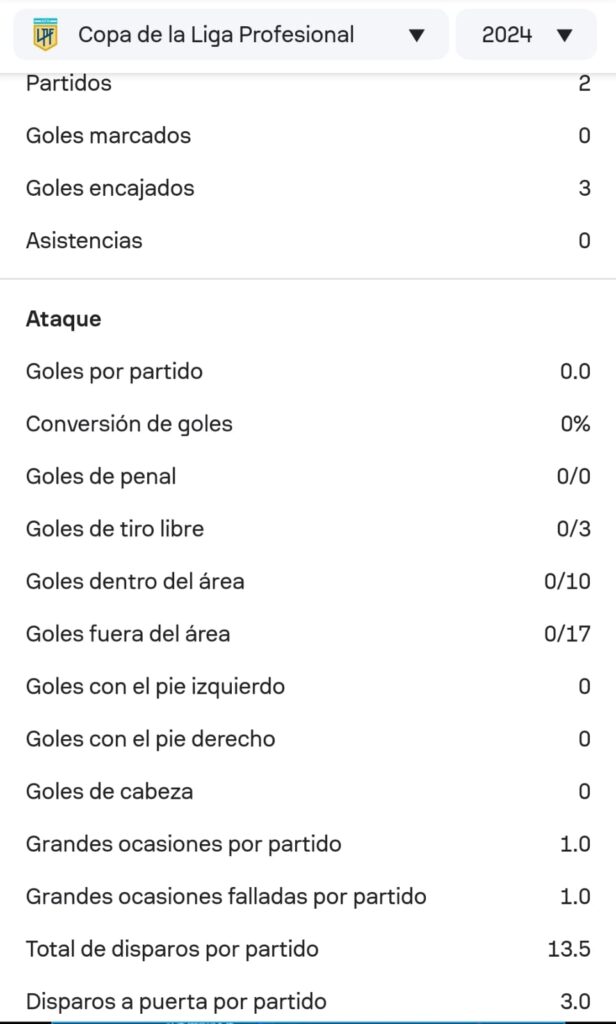
Task: Click the Goles de penal label
Action: coord(101,476)
